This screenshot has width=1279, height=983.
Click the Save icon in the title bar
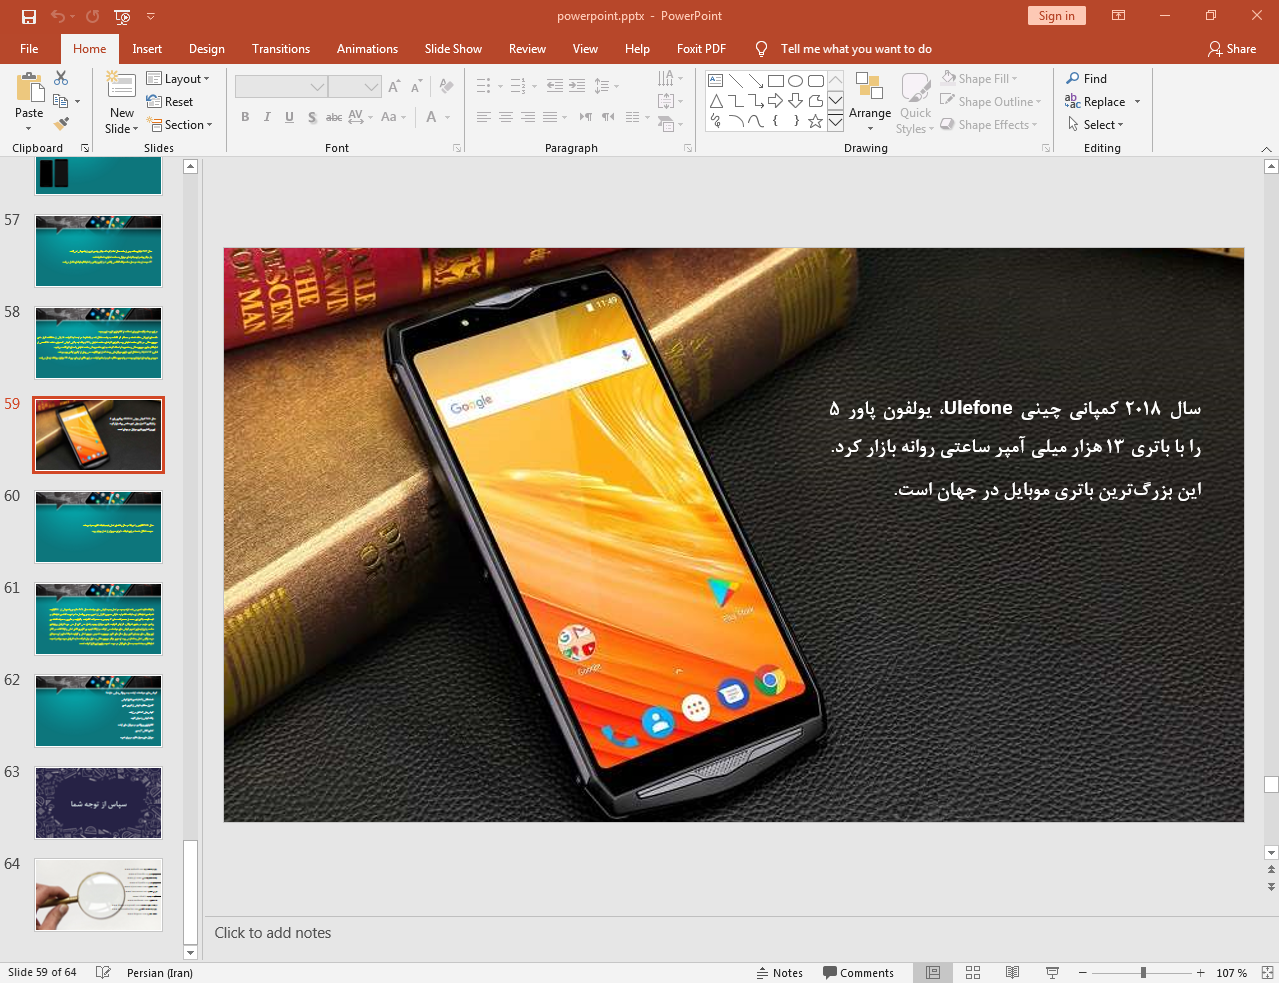[x=29, y=16]
